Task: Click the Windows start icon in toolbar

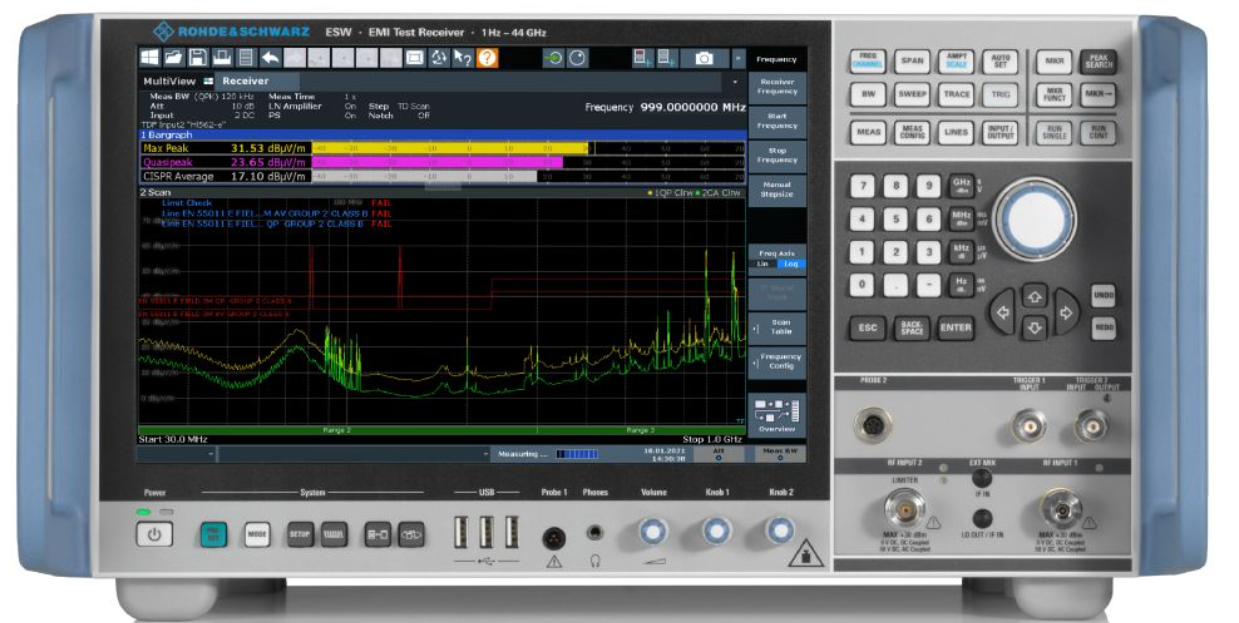Action: click(149, 58)
